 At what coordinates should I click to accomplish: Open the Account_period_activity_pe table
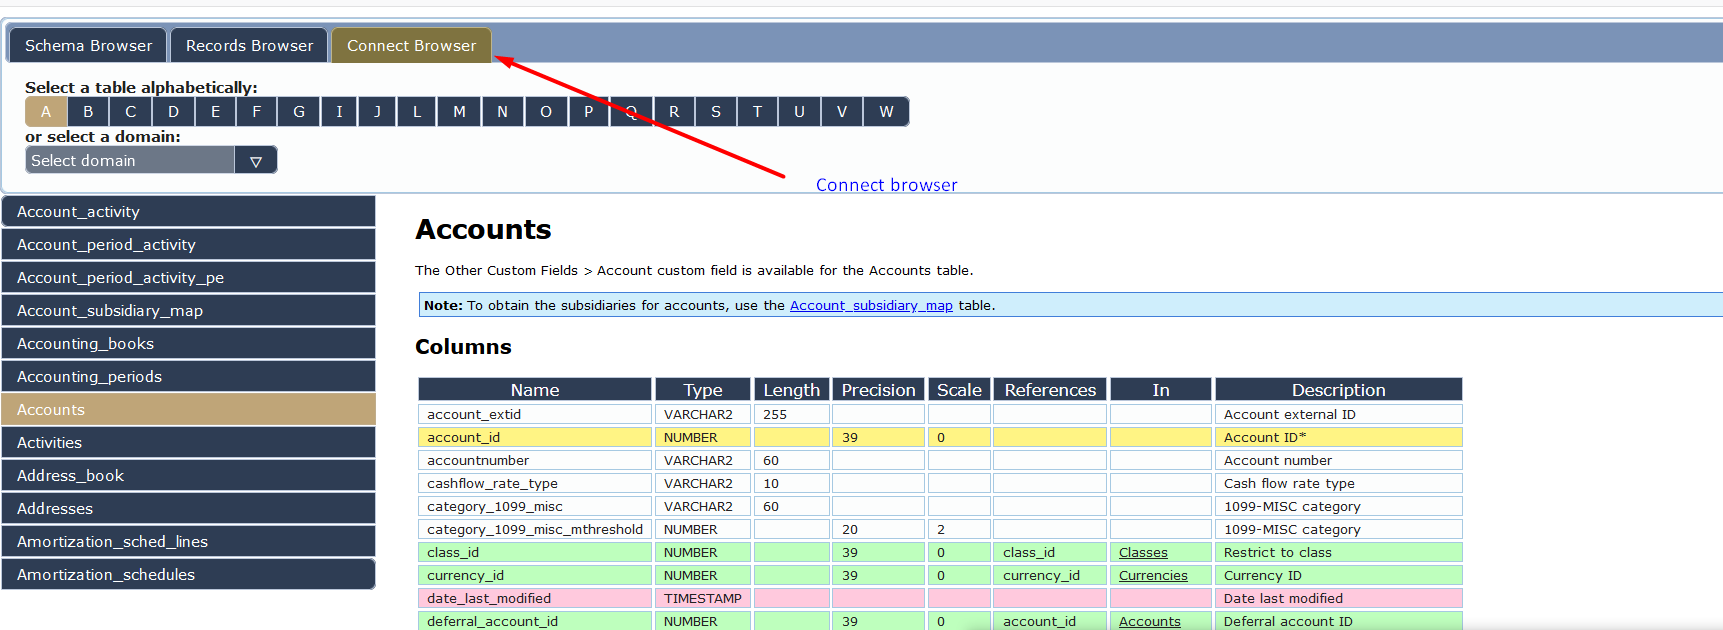(189, 277)
